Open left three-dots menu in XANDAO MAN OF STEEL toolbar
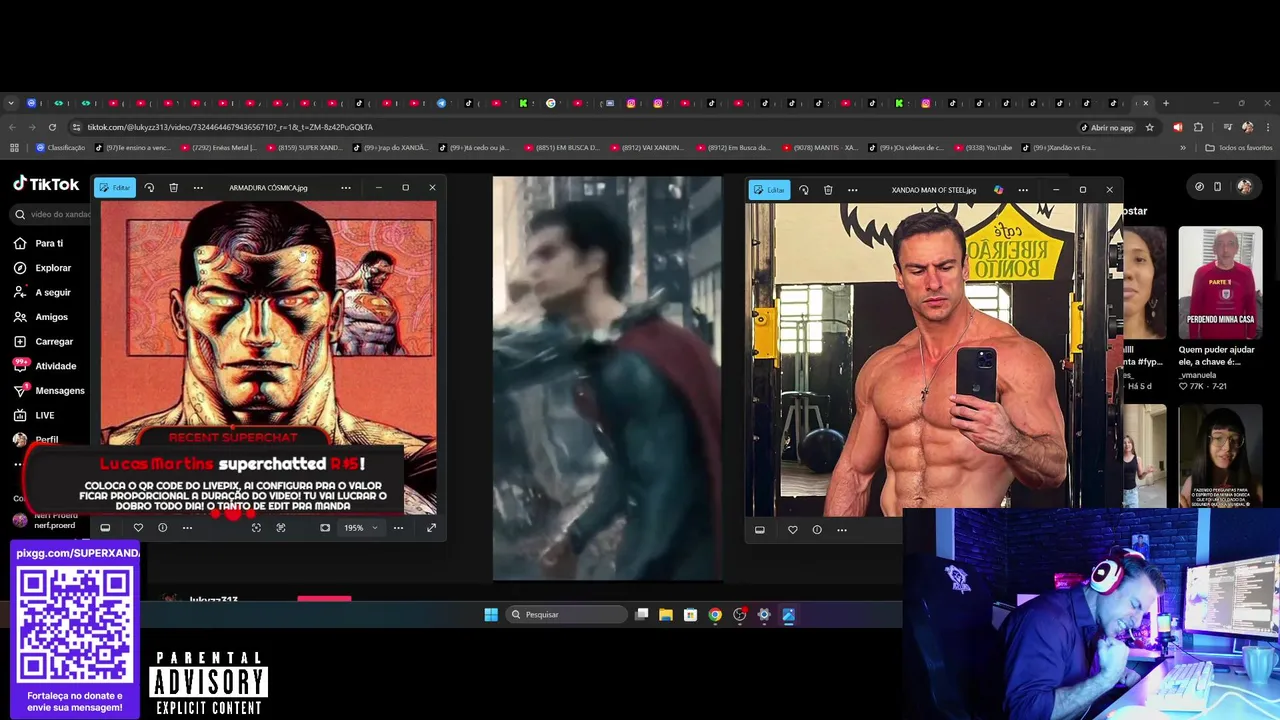1280x720 pixels. point(852,189)
